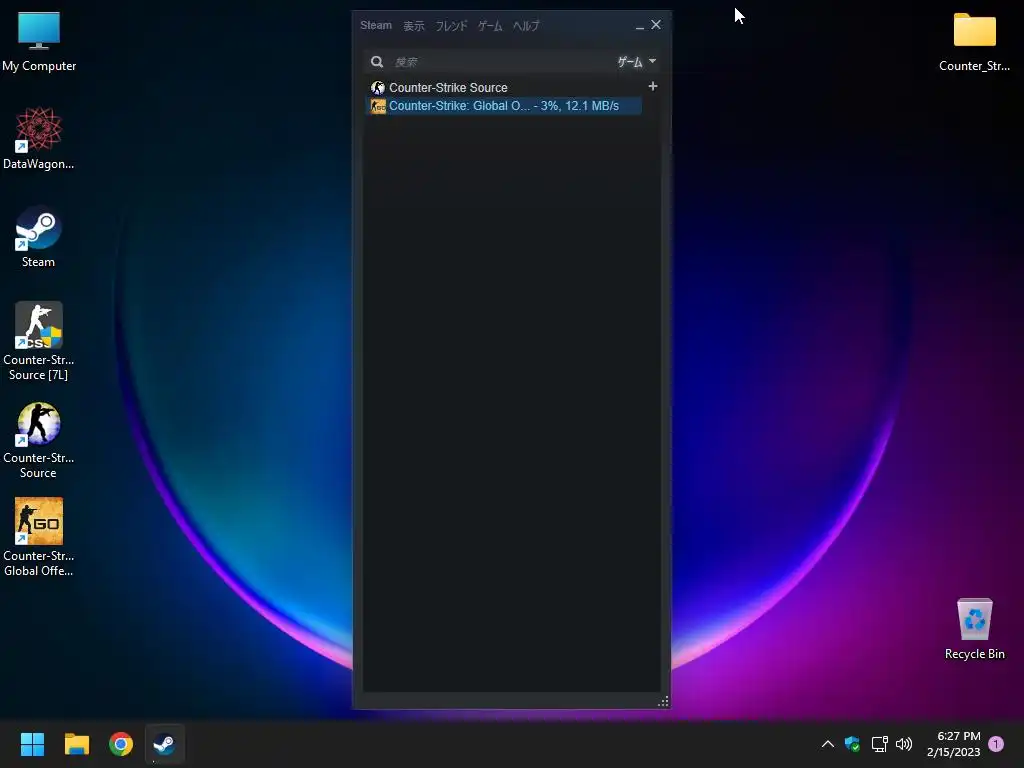Click the plus add button in Steam list

(652, 86)
